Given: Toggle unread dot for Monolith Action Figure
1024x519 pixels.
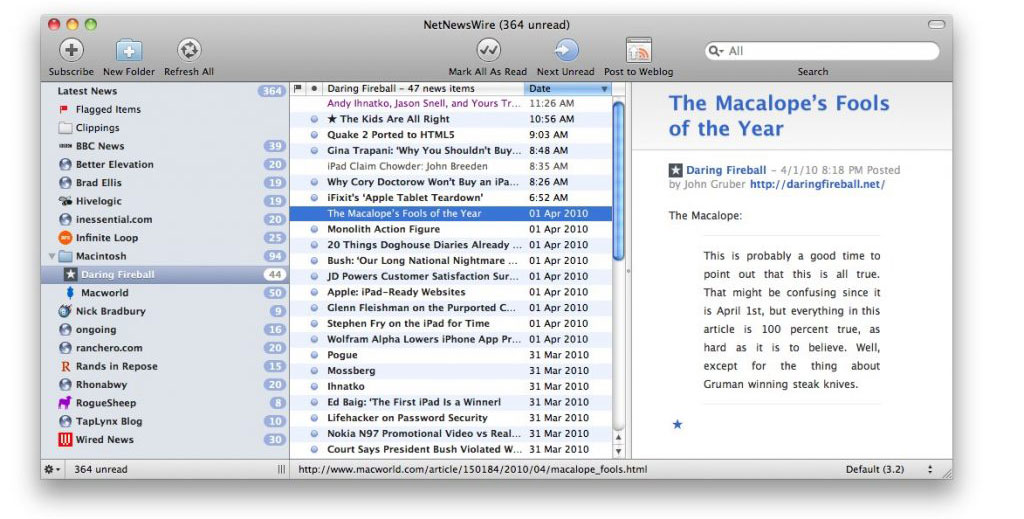Looking at the screenshot, I should point(314,229).
